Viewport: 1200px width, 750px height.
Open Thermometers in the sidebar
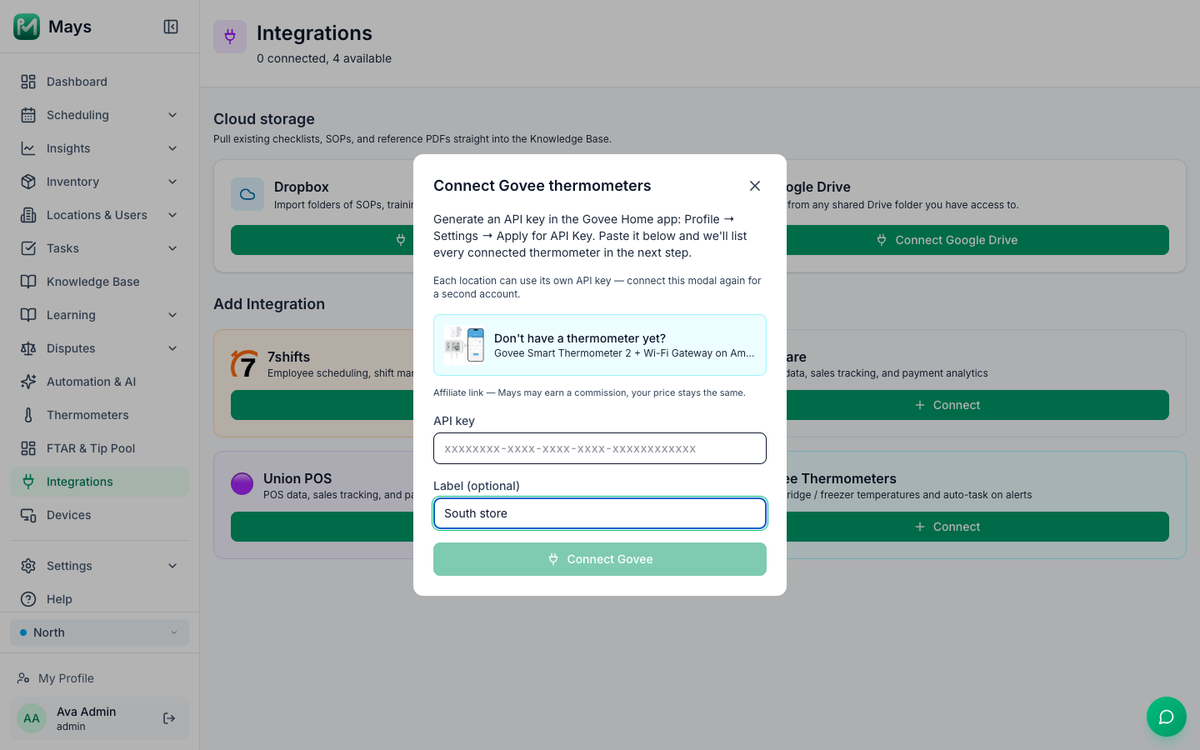coord(100,415)
